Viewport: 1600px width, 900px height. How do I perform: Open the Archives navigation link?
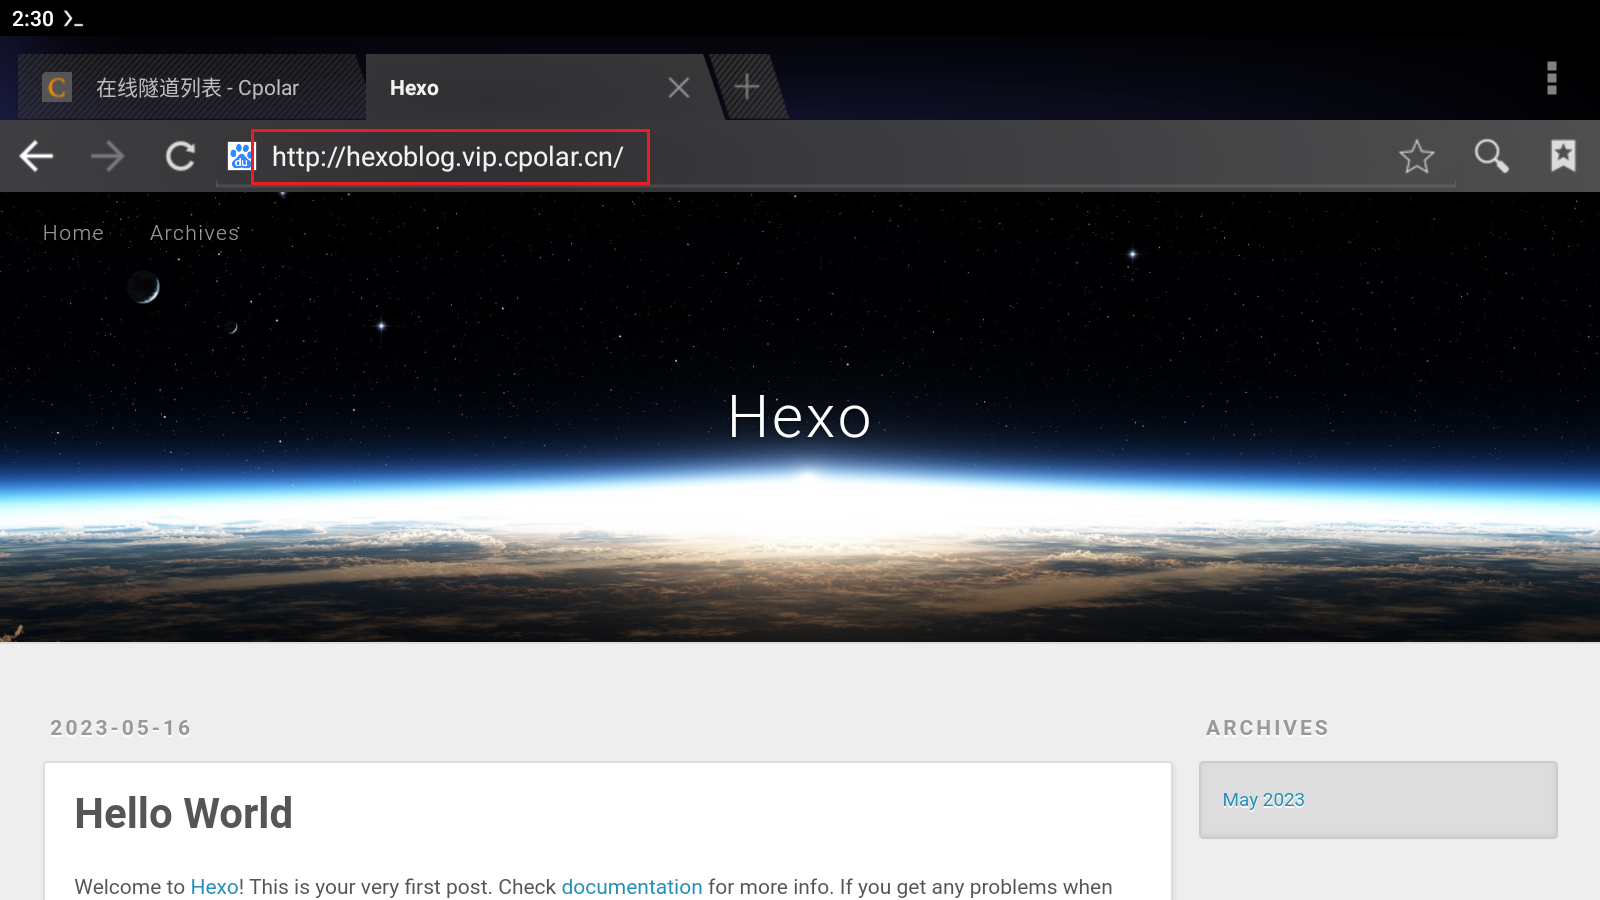pos(195,233)
